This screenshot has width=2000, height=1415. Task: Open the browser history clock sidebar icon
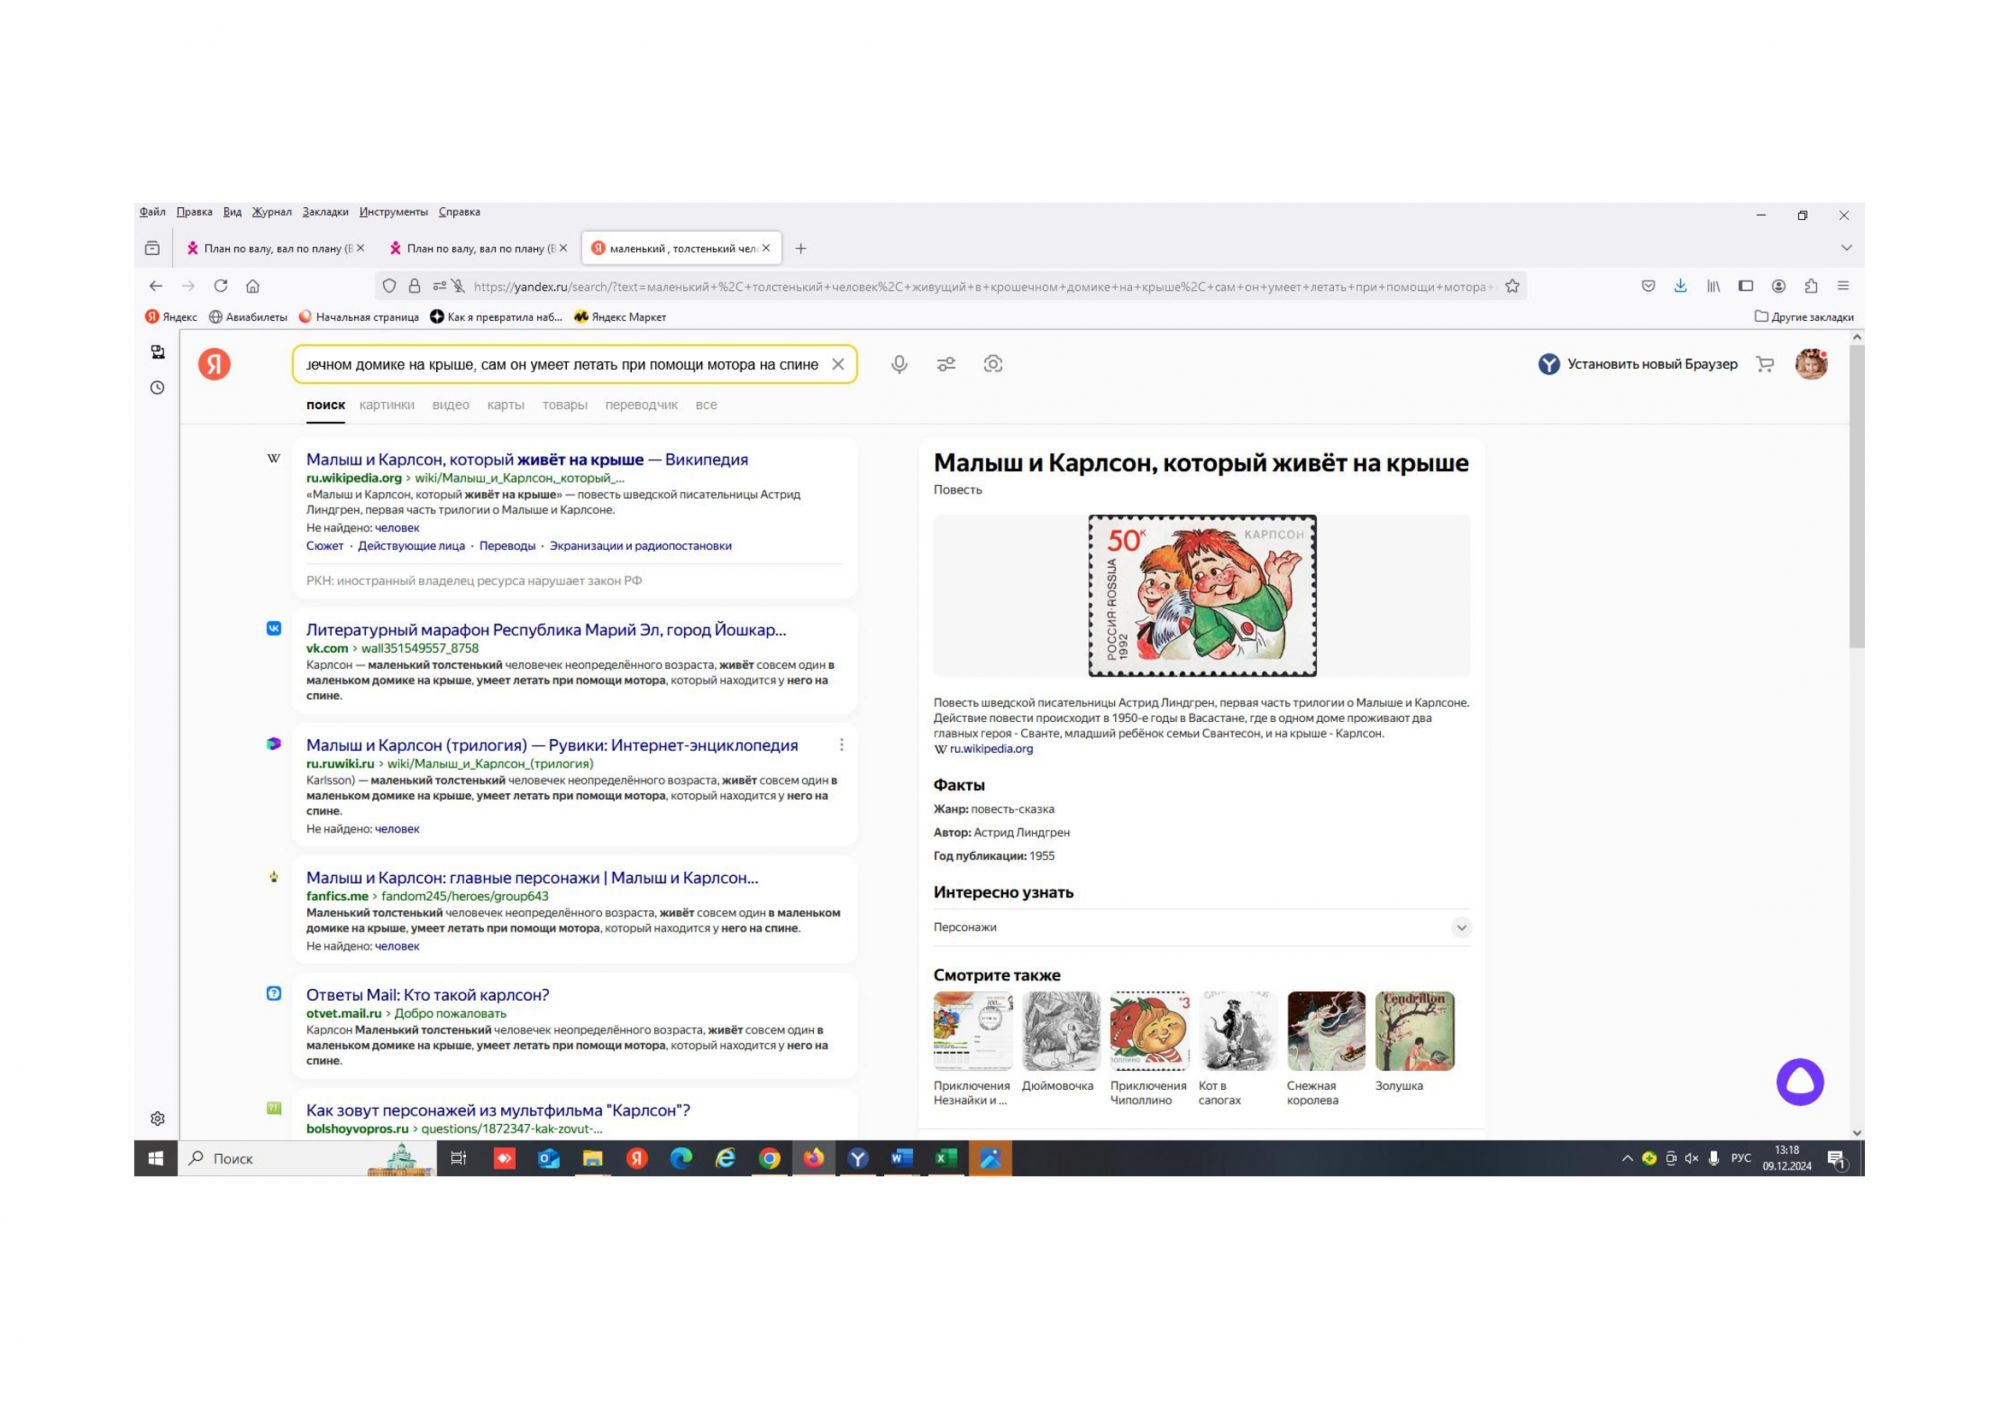[157, 388]
